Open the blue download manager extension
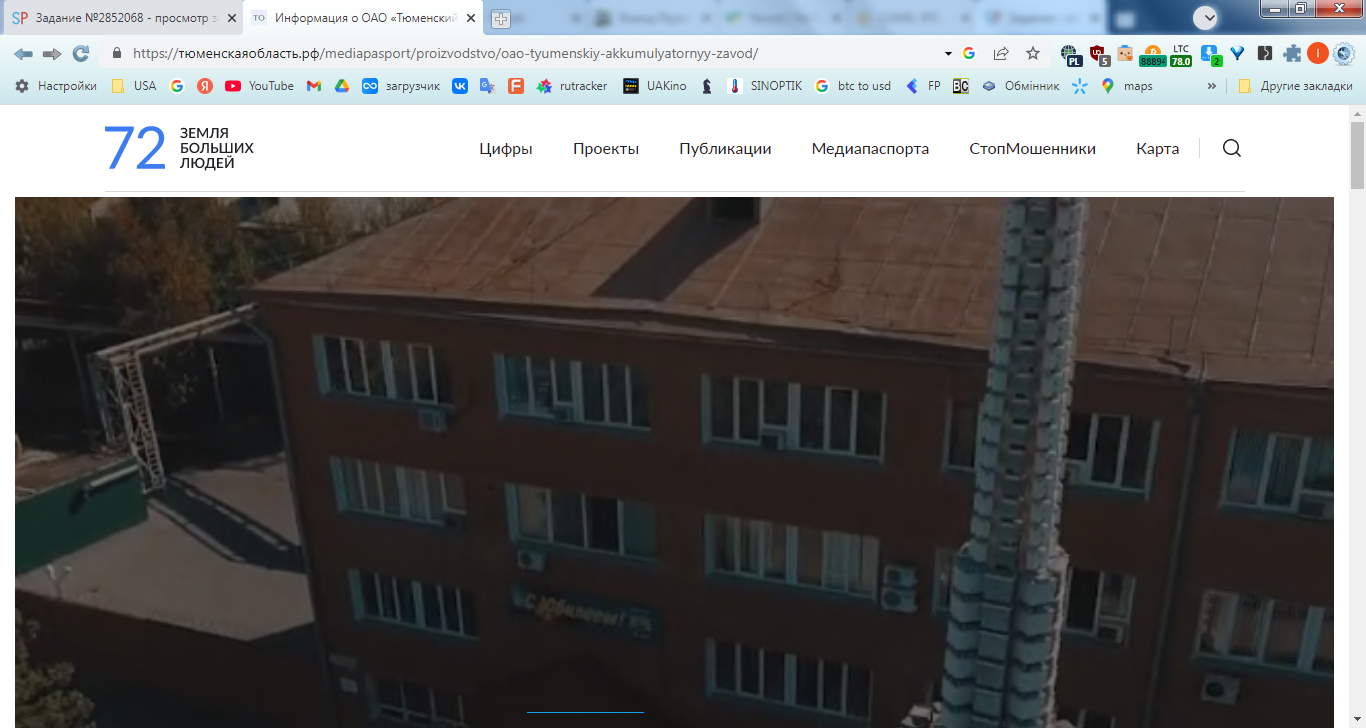 [1210, 54]
